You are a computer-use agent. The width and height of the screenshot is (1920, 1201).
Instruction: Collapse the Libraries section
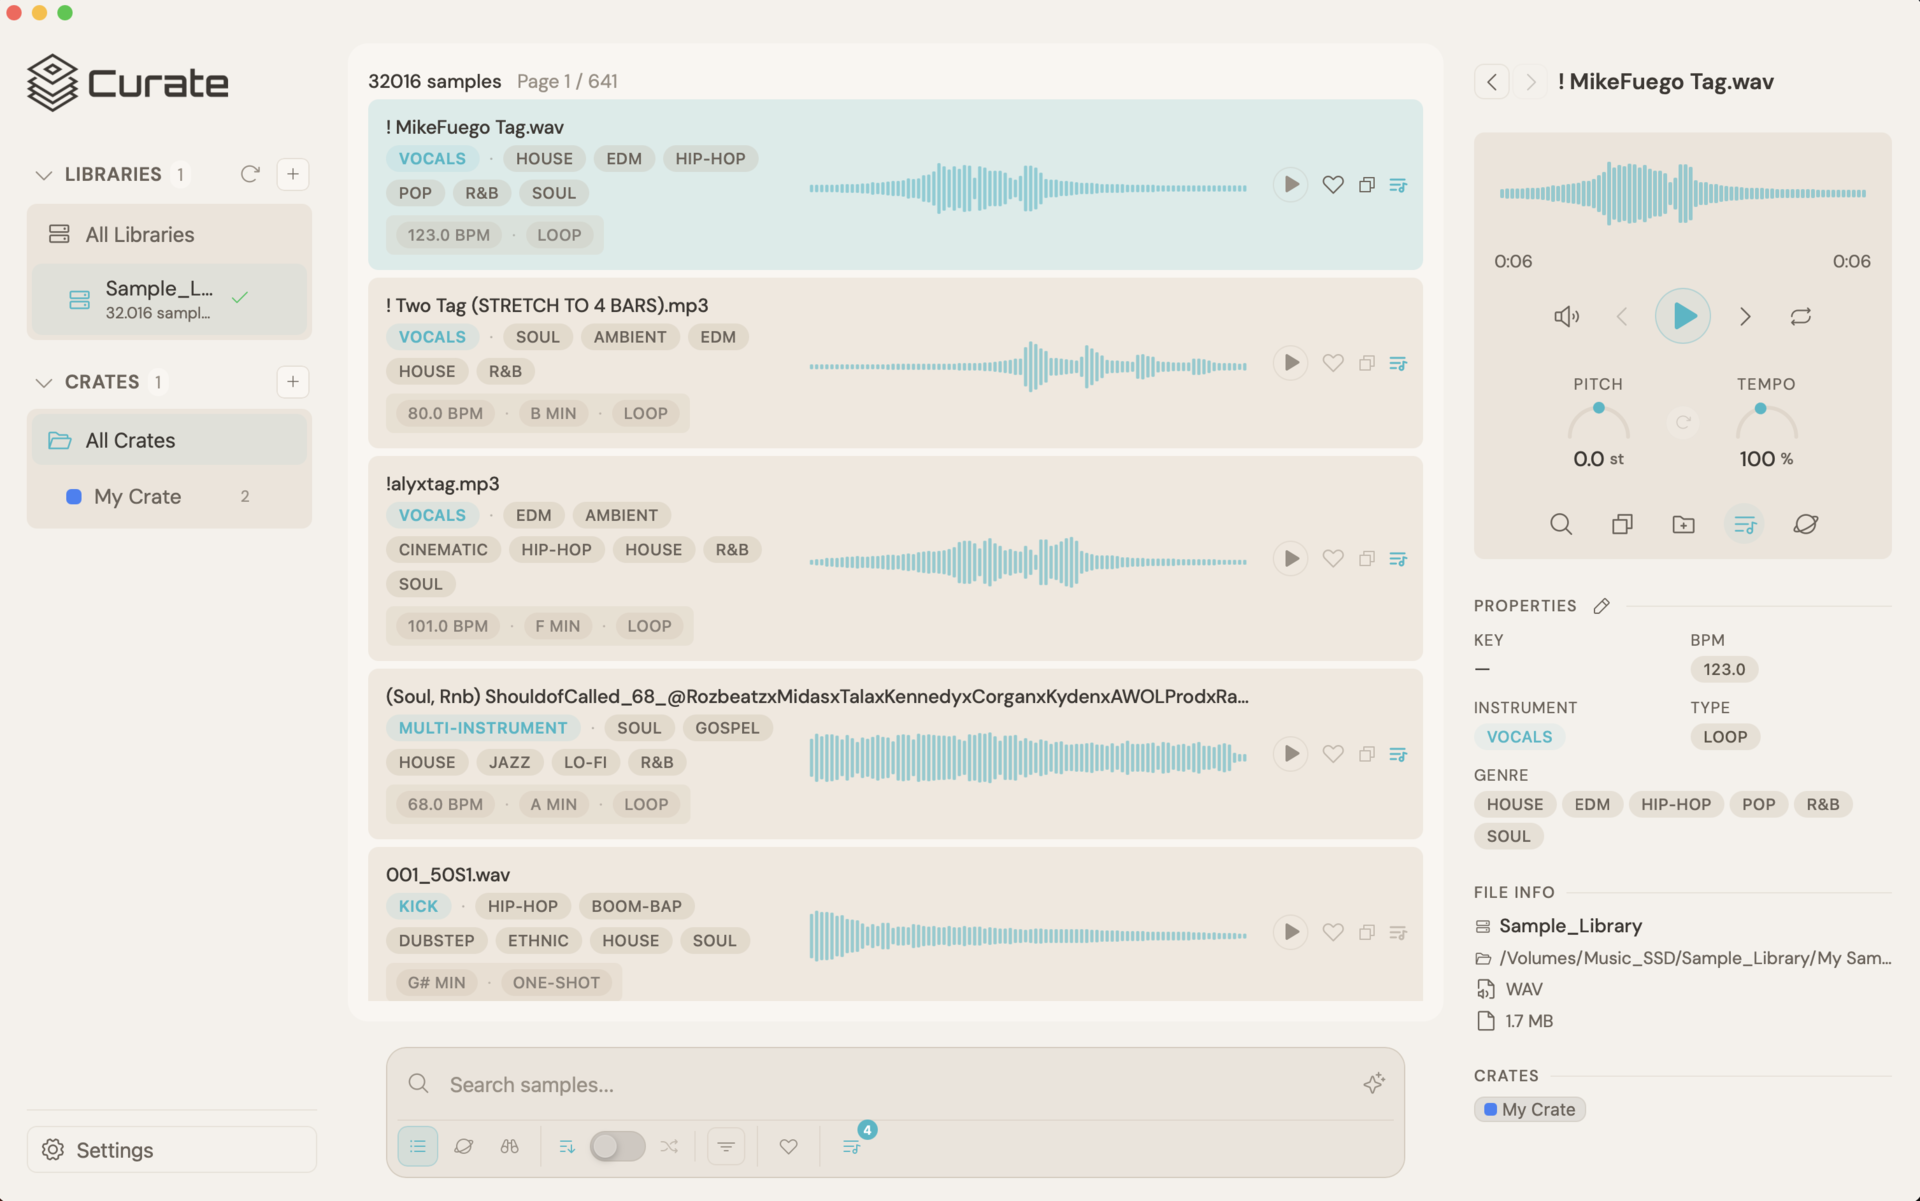pos(43,175)
